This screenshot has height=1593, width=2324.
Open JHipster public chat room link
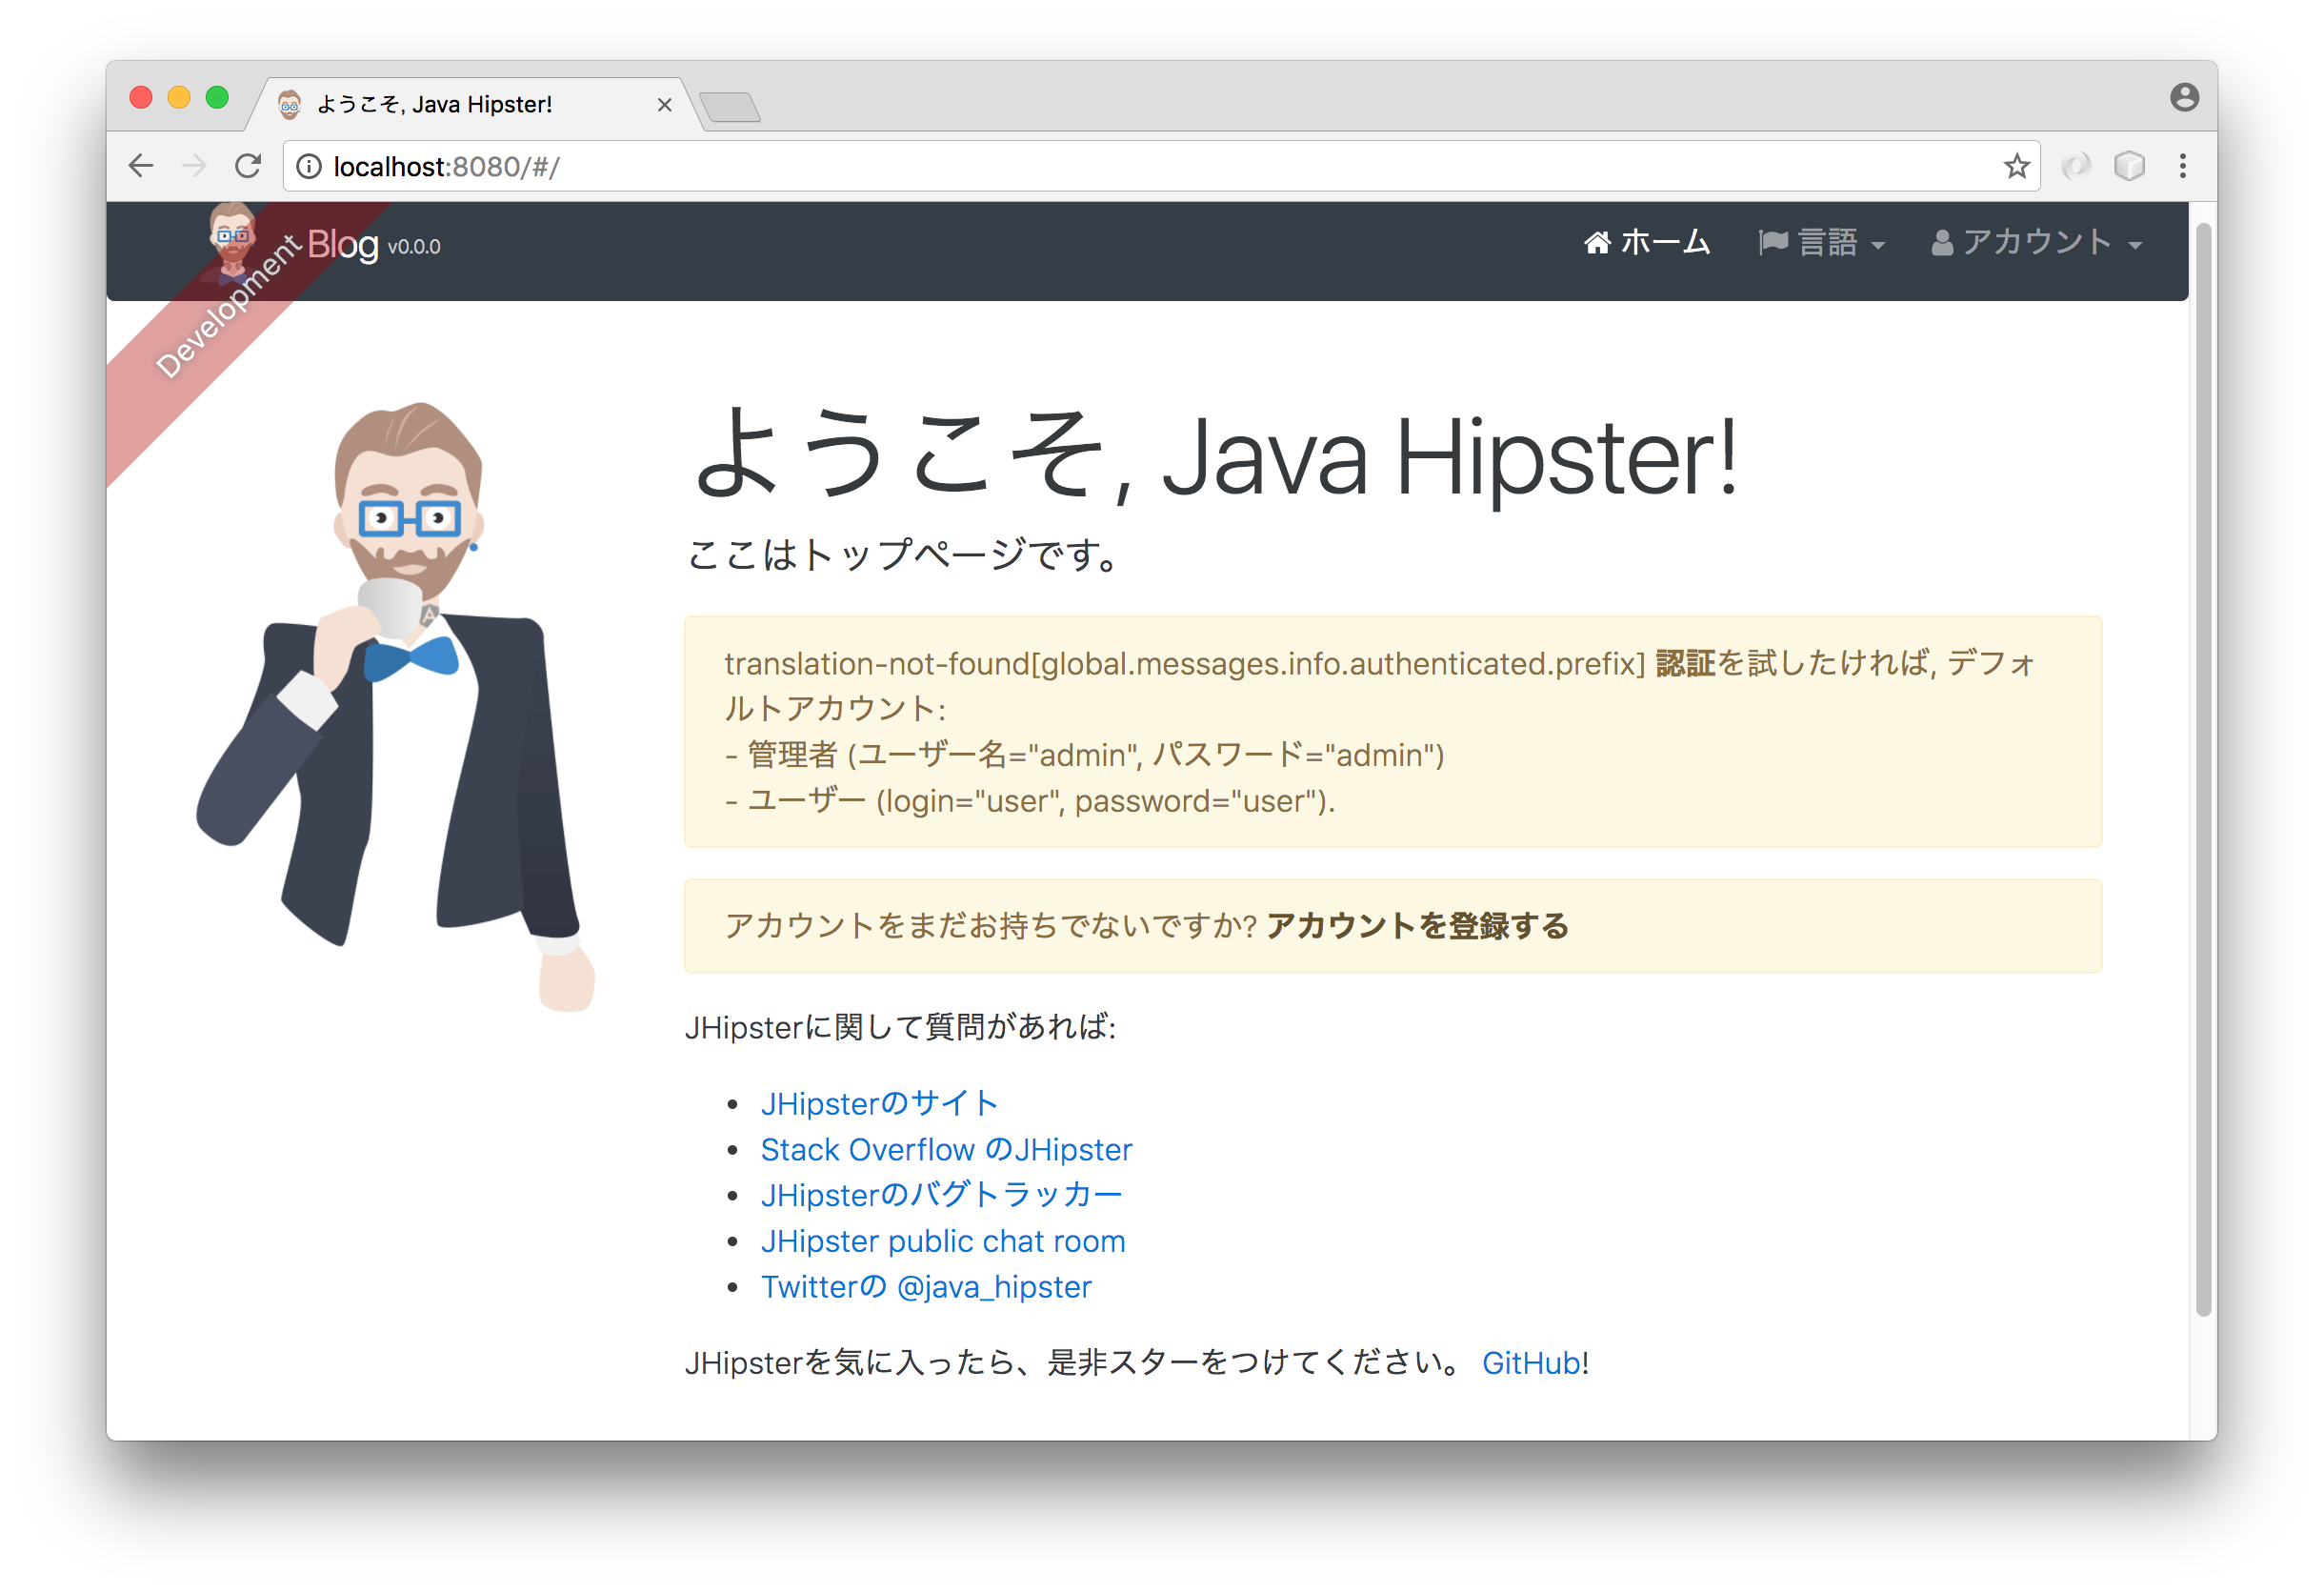click(x=943, y=1241)
